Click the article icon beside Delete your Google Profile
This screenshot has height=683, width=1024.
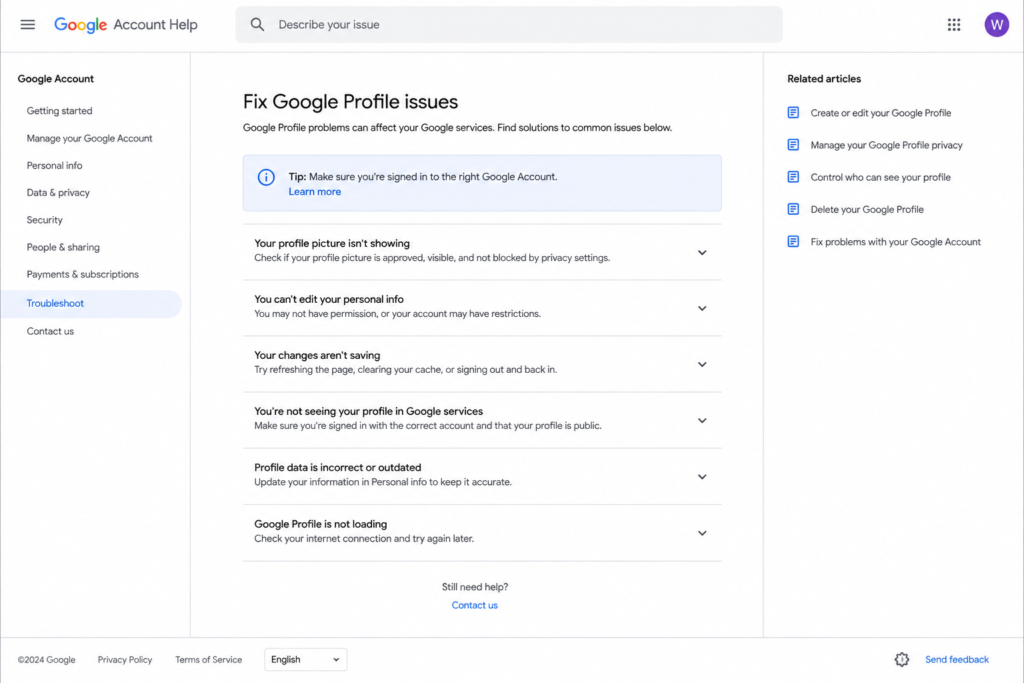[x=793, y=209]
